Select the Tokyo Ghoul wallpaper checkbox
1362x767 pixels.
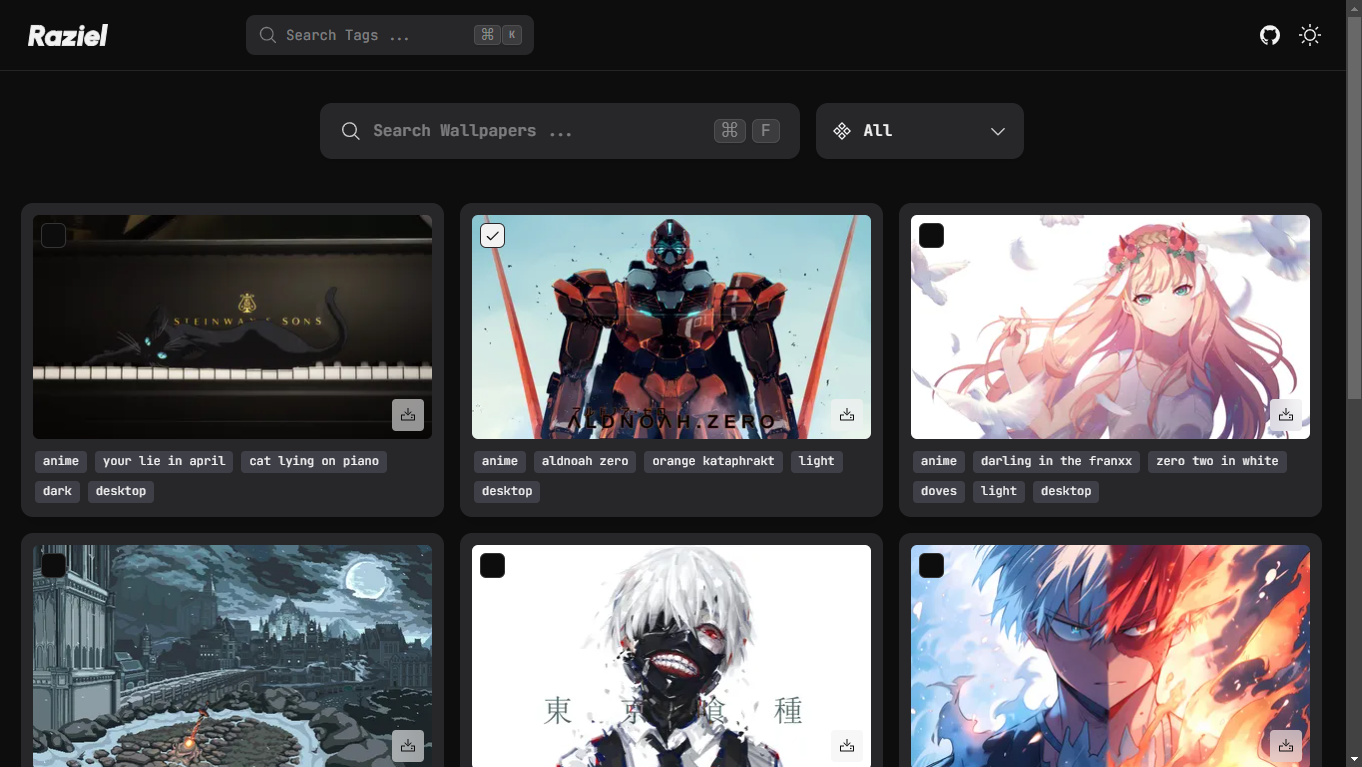point(492,565)
